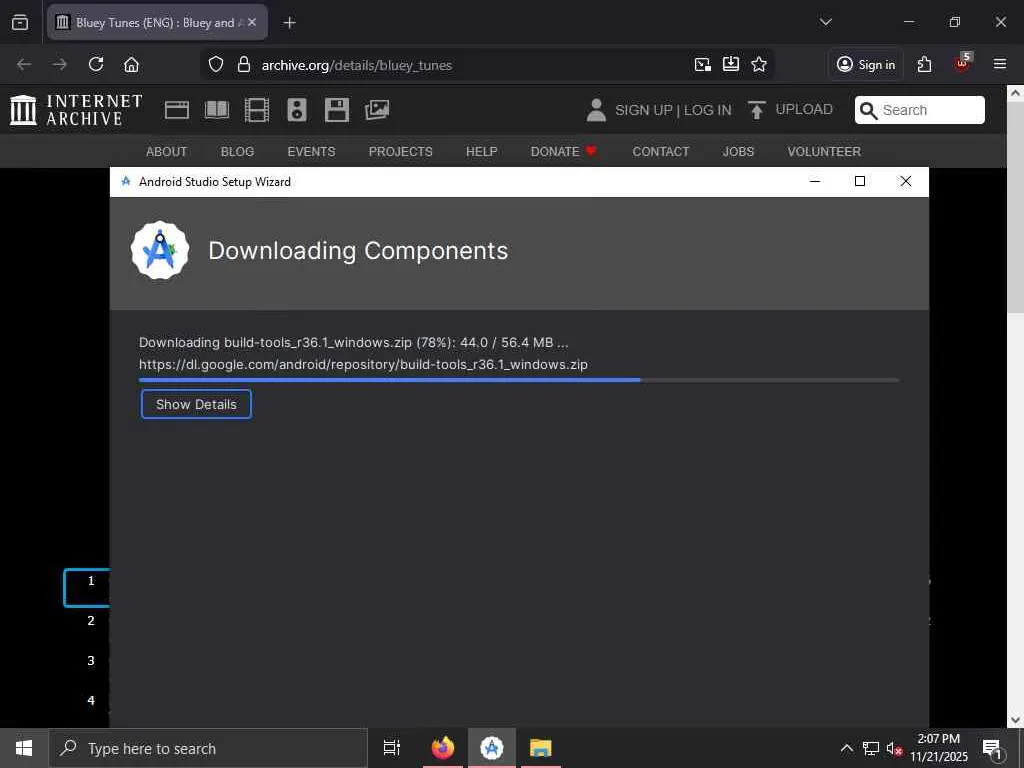
Task: Click the picture-in-picture icon in the address bar
Action: [703, 64]
